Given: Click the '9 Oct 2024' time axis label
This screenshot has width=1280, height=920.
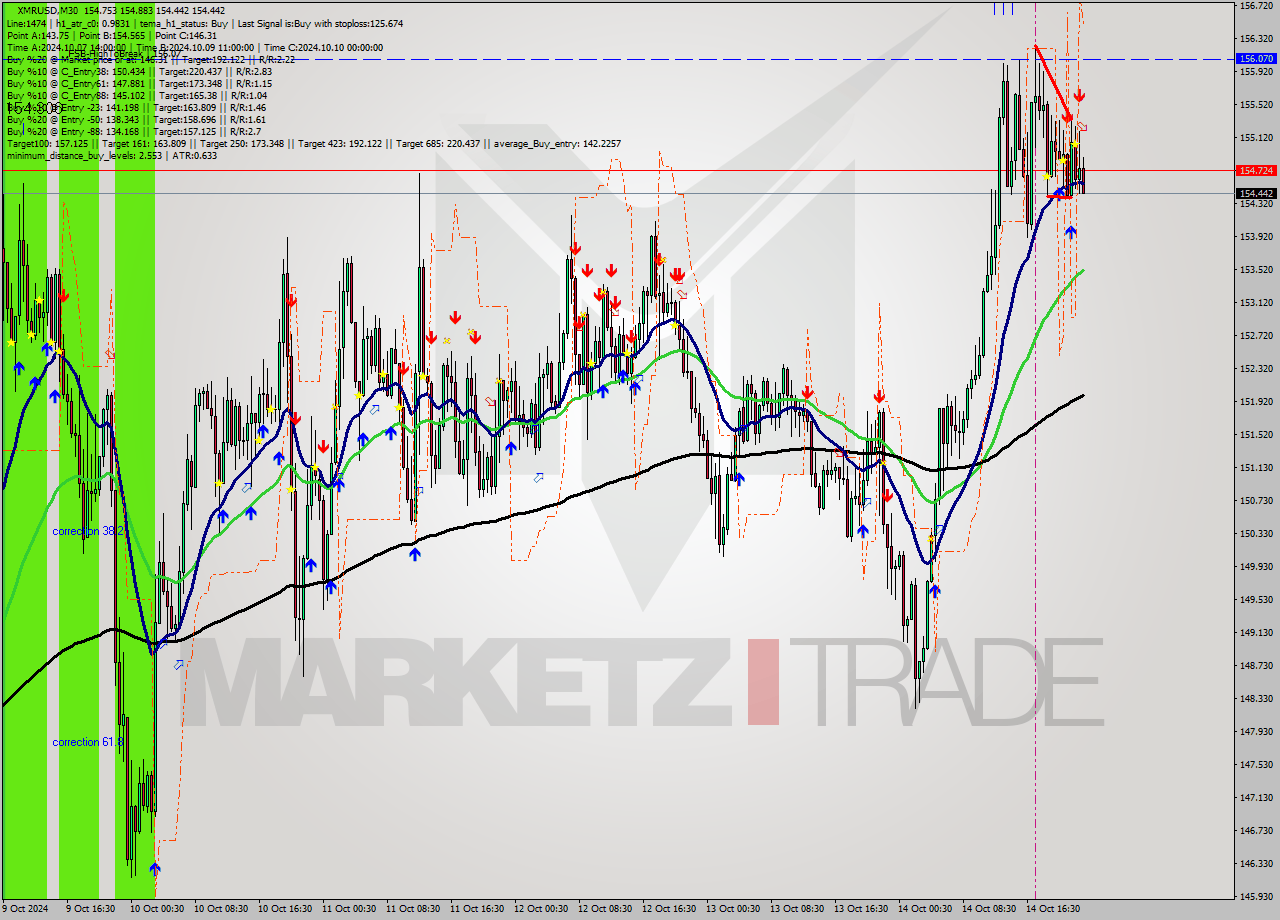Looking at the screenshot, I should coord(27,909).
